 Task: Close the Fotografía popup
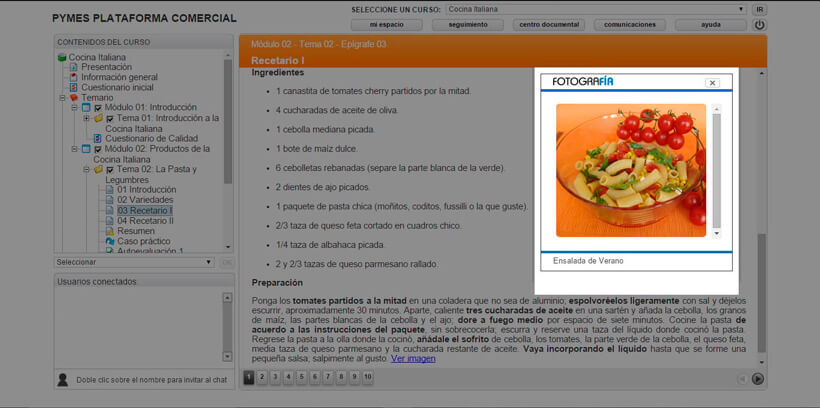712,83
